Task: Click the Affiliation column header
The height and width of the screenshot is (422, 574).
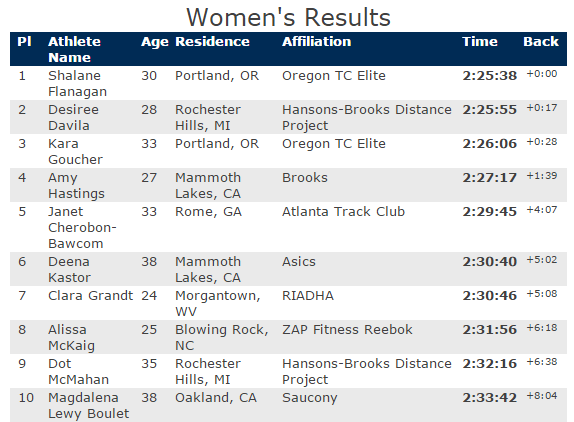Action: pyautogui.click(x=316, y=41)
